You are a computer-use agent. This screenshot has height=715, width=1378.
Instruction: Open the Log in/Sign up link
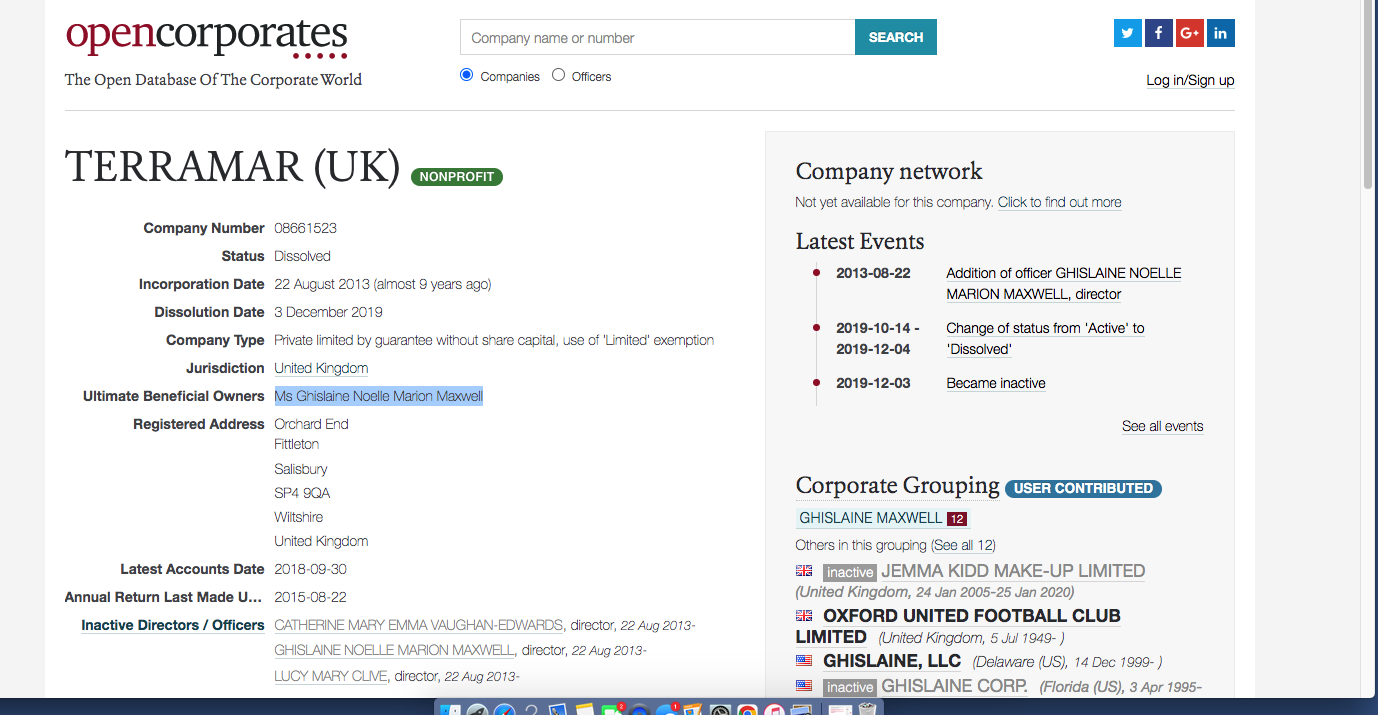coord(1190,80)
